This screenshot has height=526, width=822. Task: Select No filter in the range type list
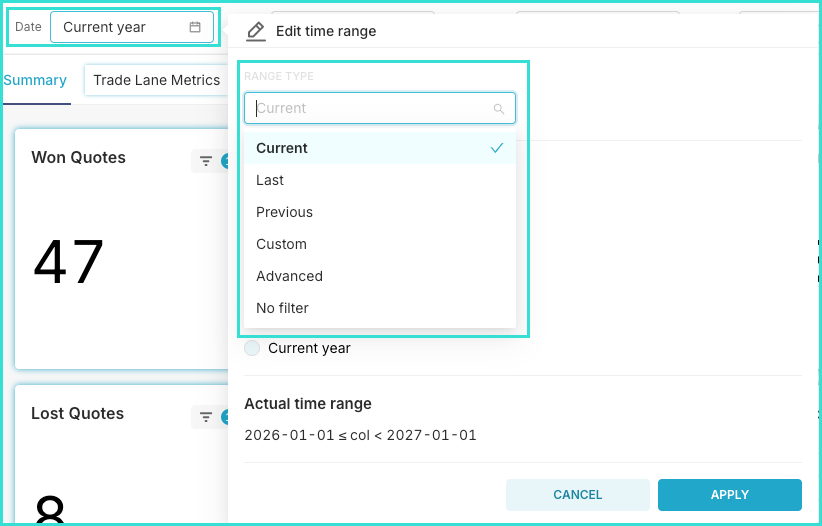pos(282,308)
